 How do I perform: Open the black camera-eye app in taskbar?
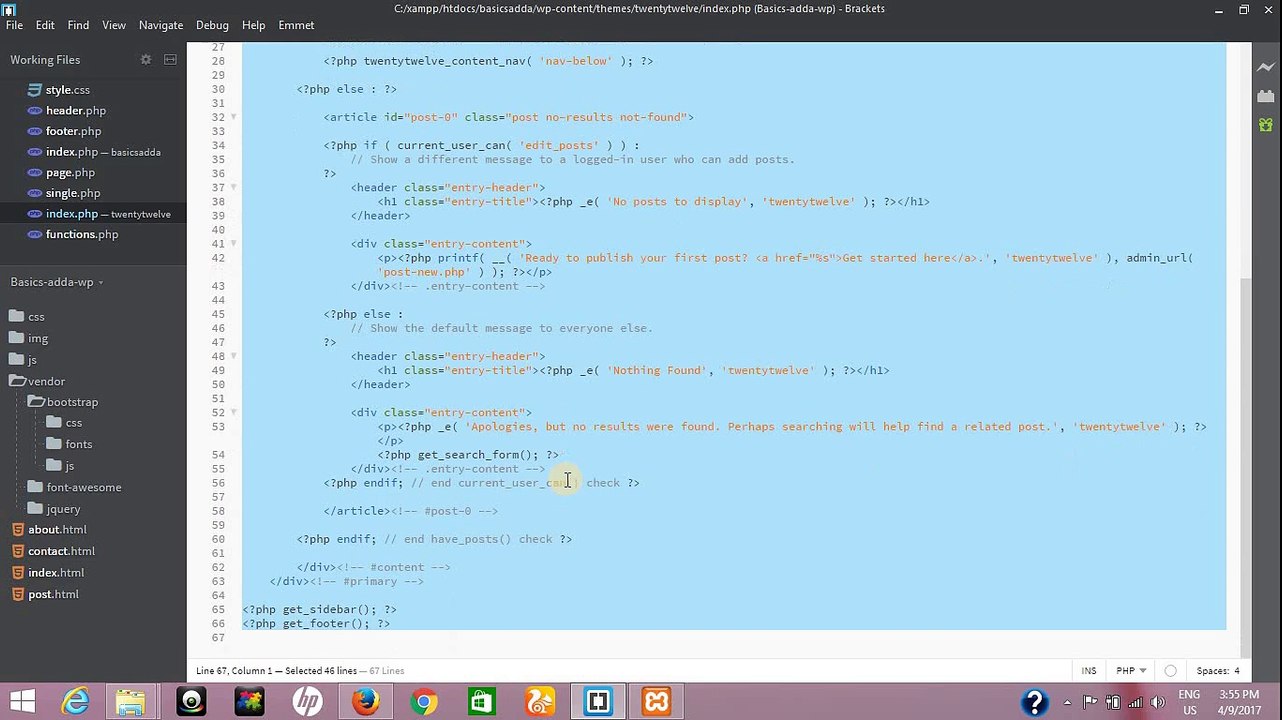coord(191,702)
